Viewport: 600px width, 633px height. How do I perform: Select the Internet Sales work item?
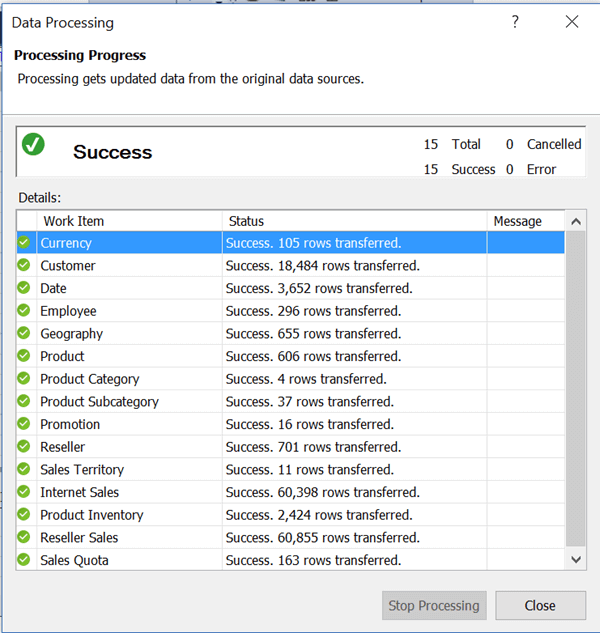(x=291, y=492)
